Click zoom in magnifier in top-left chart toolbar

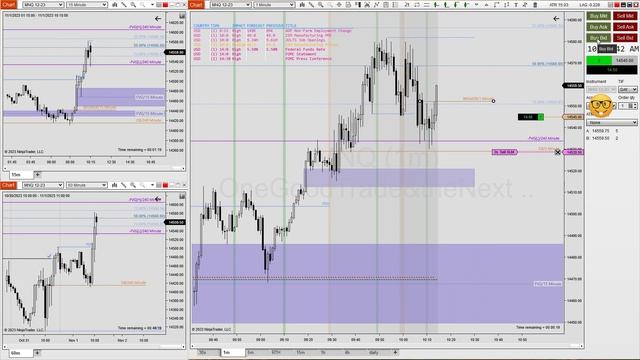[x=133, y=4]
